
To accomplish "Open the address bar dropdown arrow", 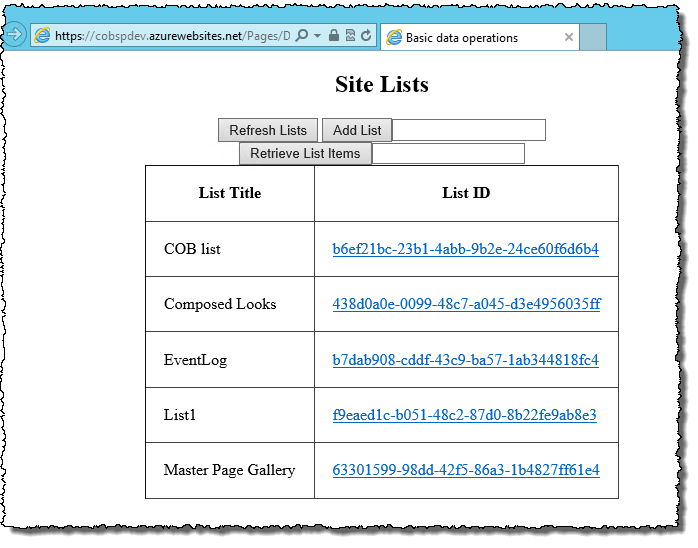I will click(317, 35).
